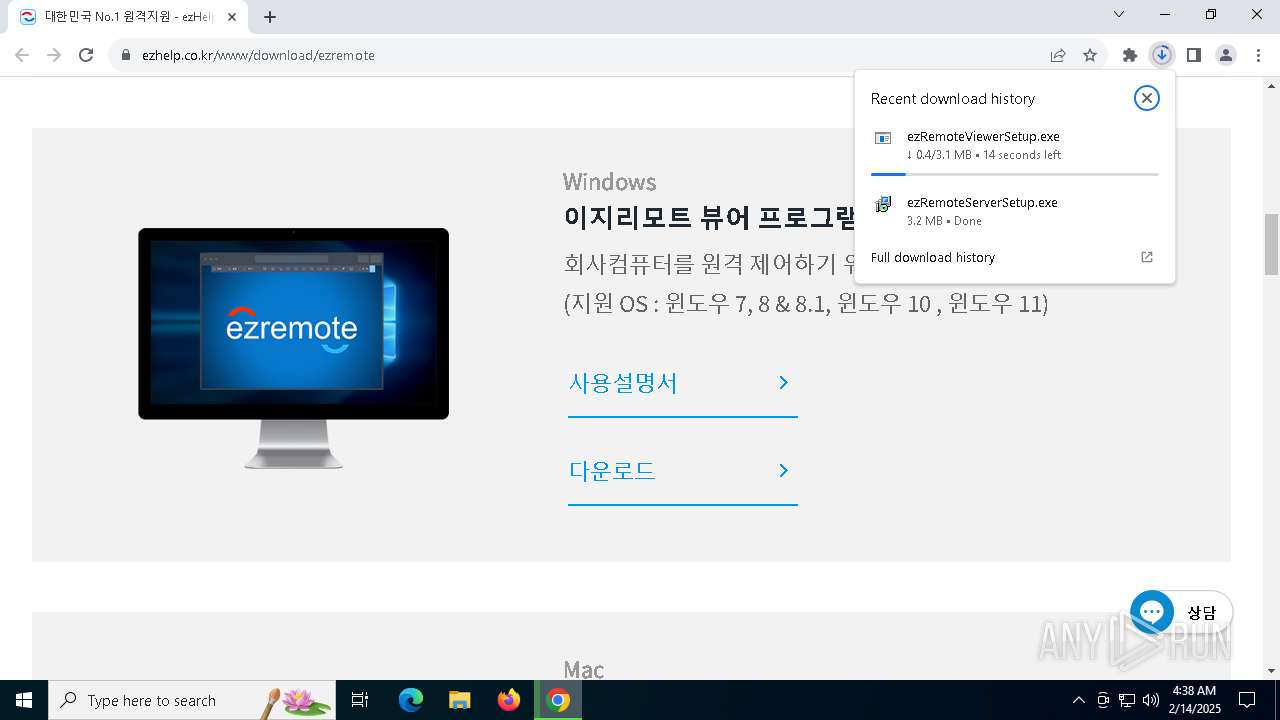Go back to the previous page
Screen dimensions: 1280x720
[x=22, y=55]
